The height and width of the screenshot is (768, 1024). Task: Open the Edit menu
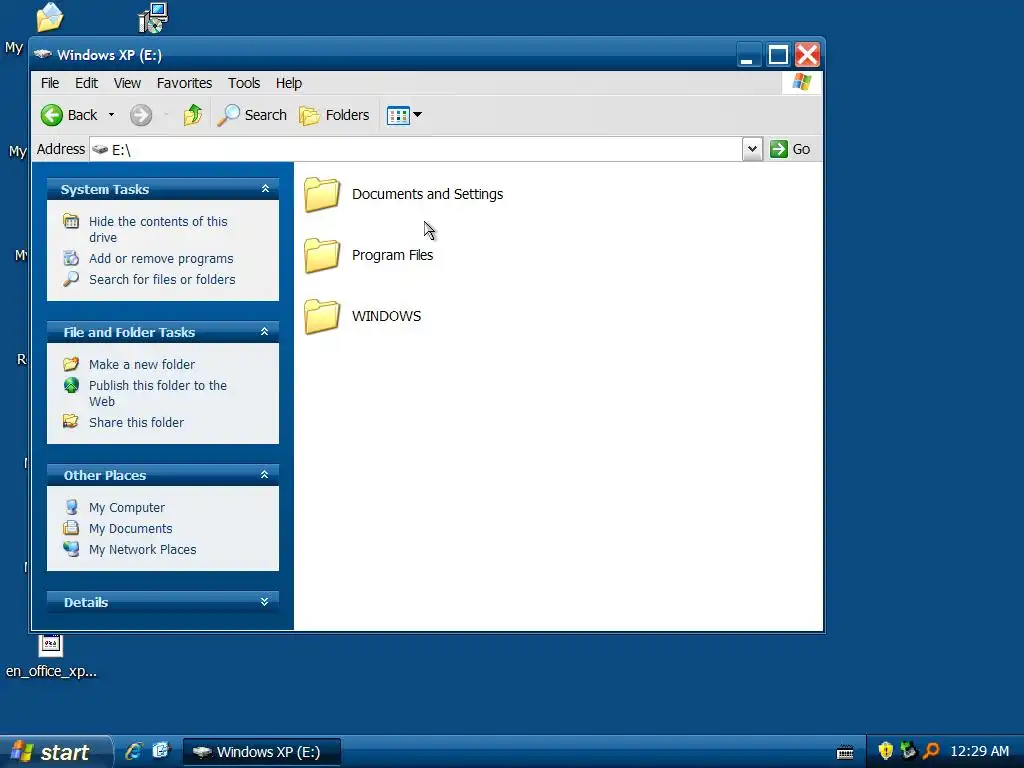86,83
